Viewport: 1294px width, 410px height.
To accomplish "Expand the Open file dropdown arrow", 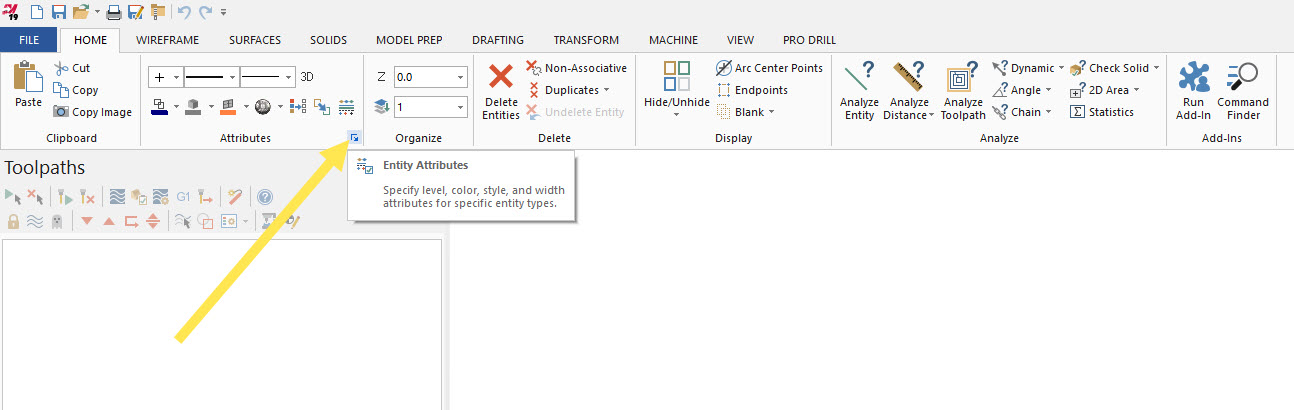I will (x=97, y=12).
